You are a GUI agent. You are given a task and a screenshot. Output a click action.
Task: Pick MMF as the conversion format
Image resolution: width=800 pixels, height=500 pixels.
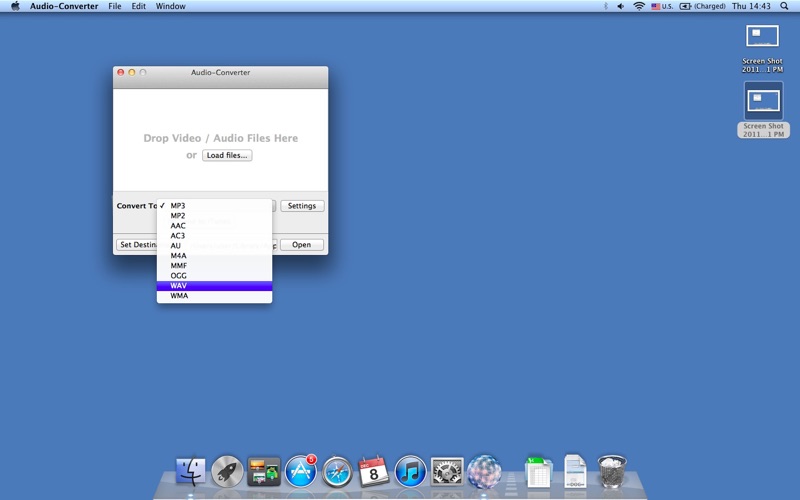pyautogui.click(x=214, y=265)
